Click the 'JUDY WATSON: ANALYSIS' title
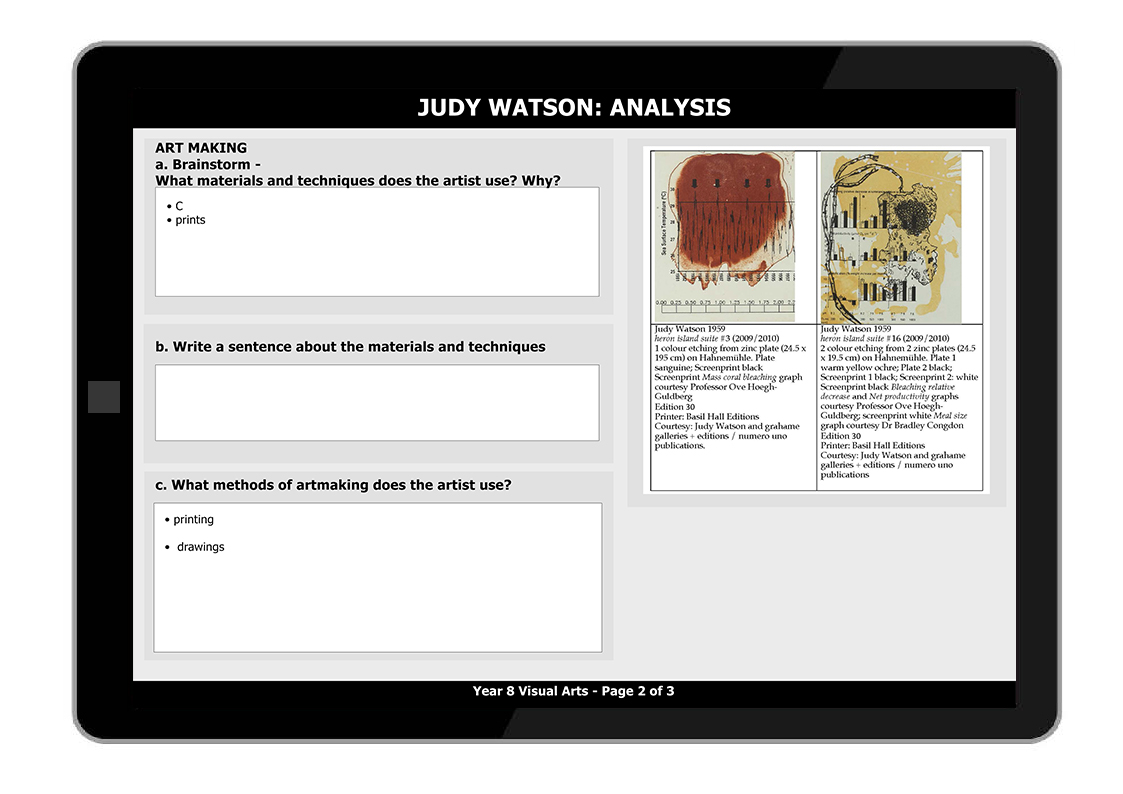This screenshot has height=794, width=1123. point(574,107)
